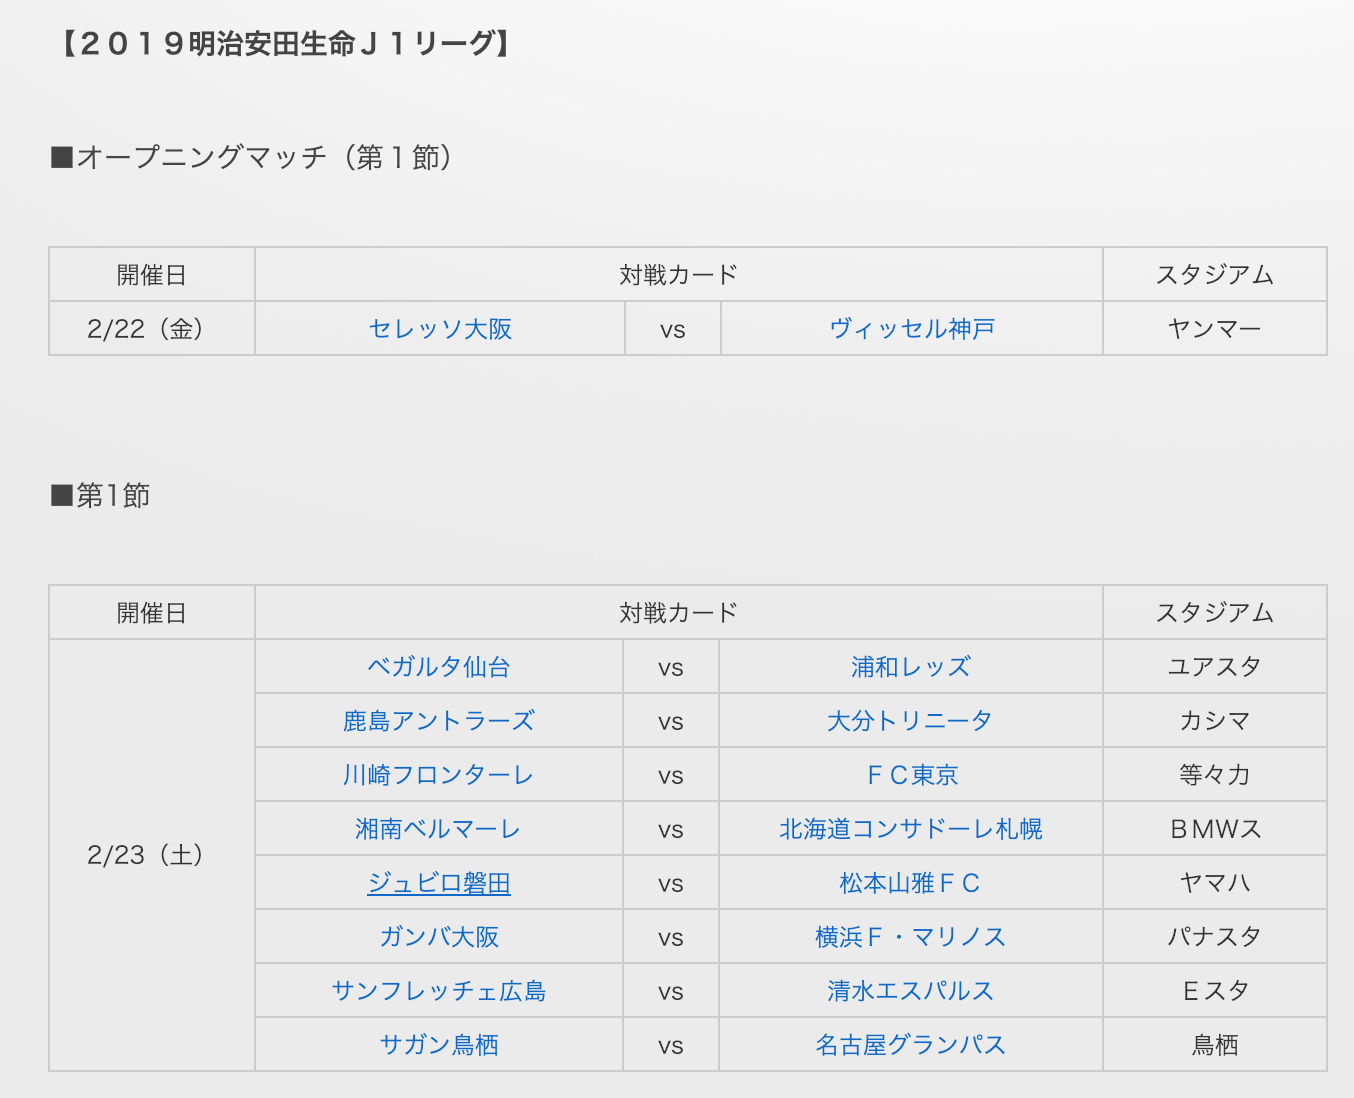
Task: Select the 鹿島アントラーズ link
Action: click(x=439, y=721)
